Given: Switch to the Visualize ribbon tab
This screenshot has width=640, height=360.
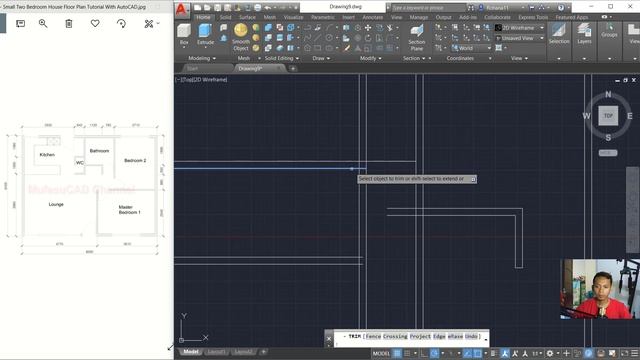Looking at the screenshot, I should [x=293, y=17].
